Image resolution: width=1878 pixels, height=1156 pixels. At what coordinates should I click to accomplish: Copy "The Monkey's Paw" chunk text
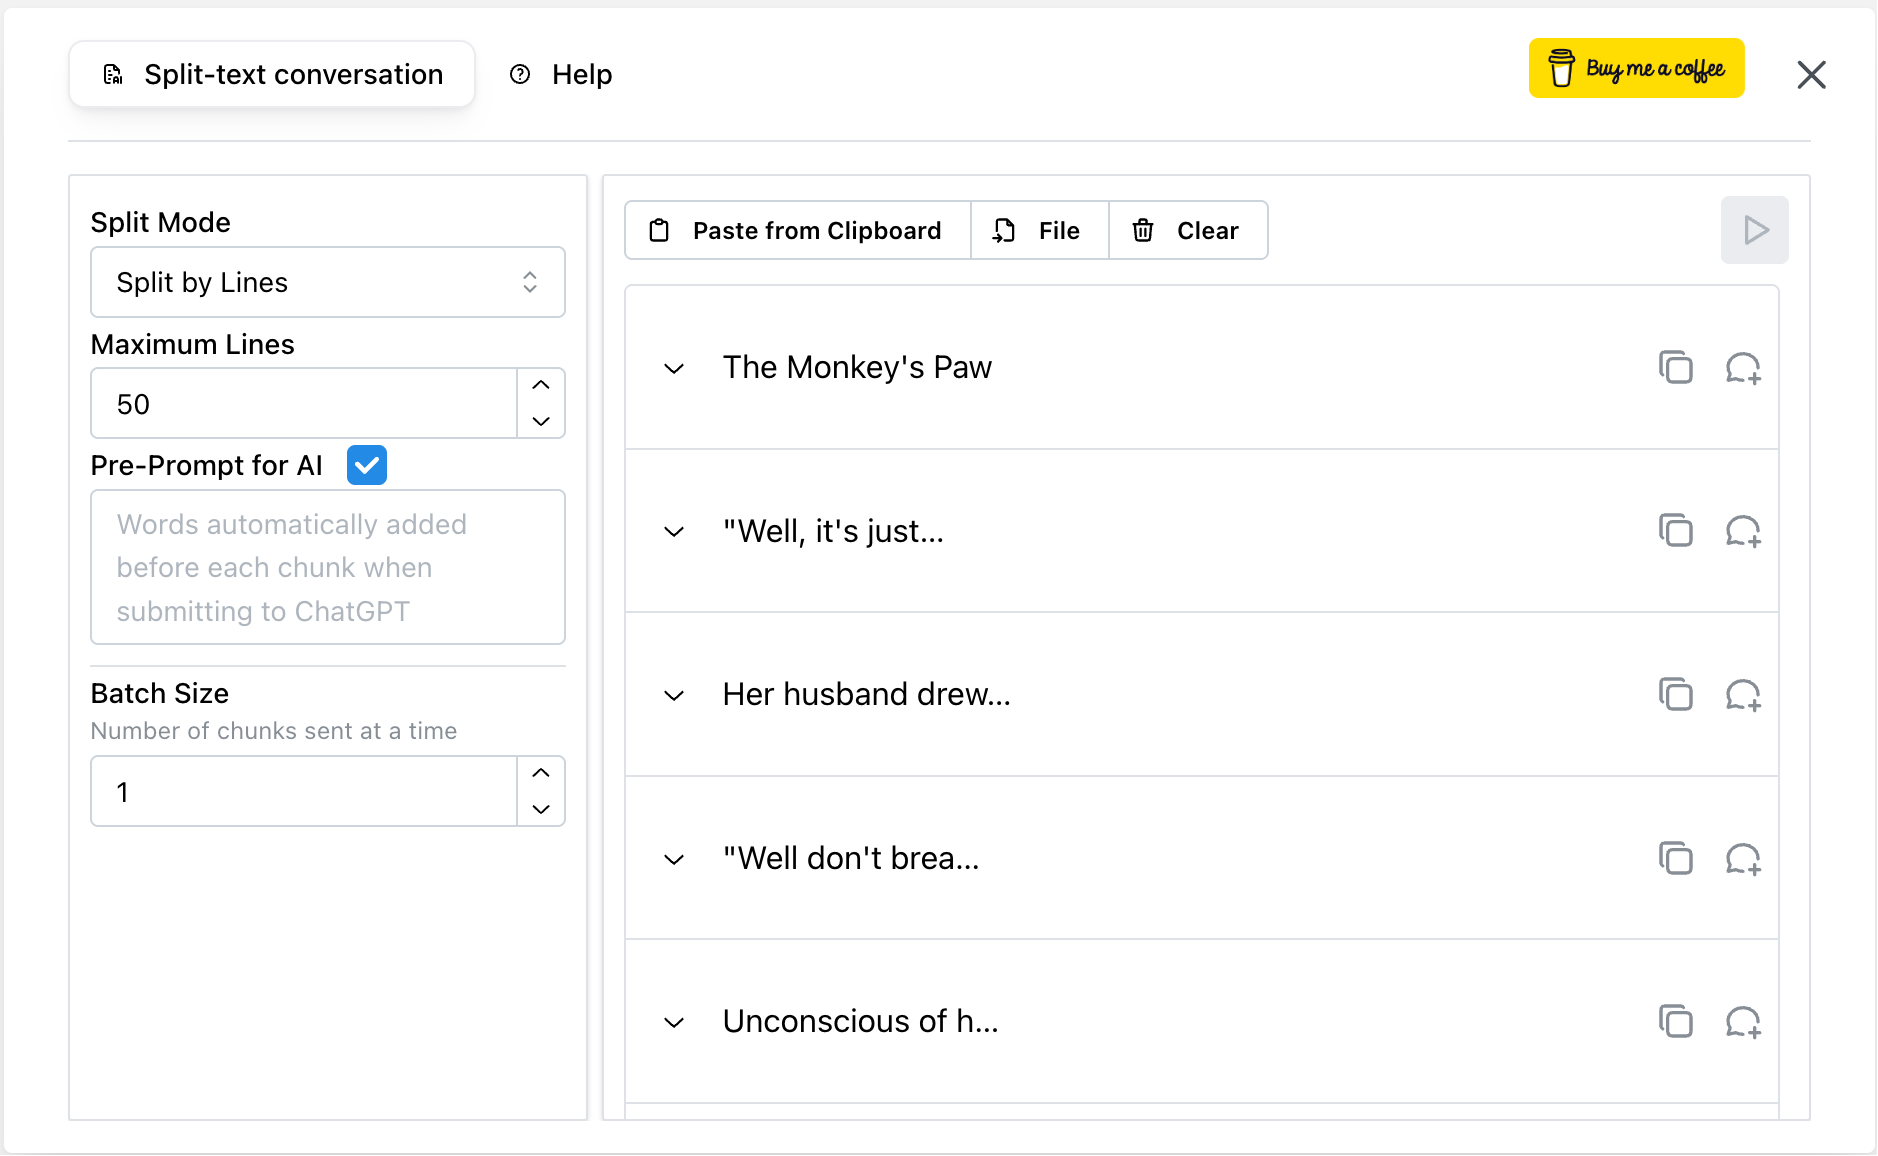1675,367
